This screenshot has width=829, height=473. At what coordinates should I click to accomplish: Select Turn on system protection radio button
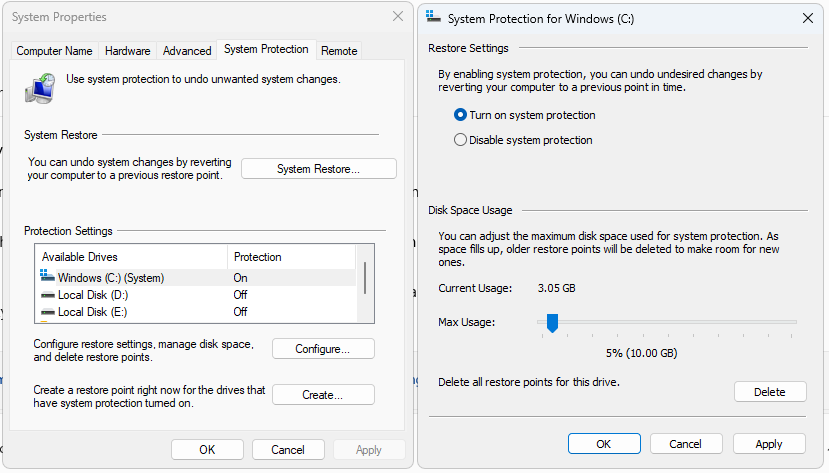(x=460, y=115)
